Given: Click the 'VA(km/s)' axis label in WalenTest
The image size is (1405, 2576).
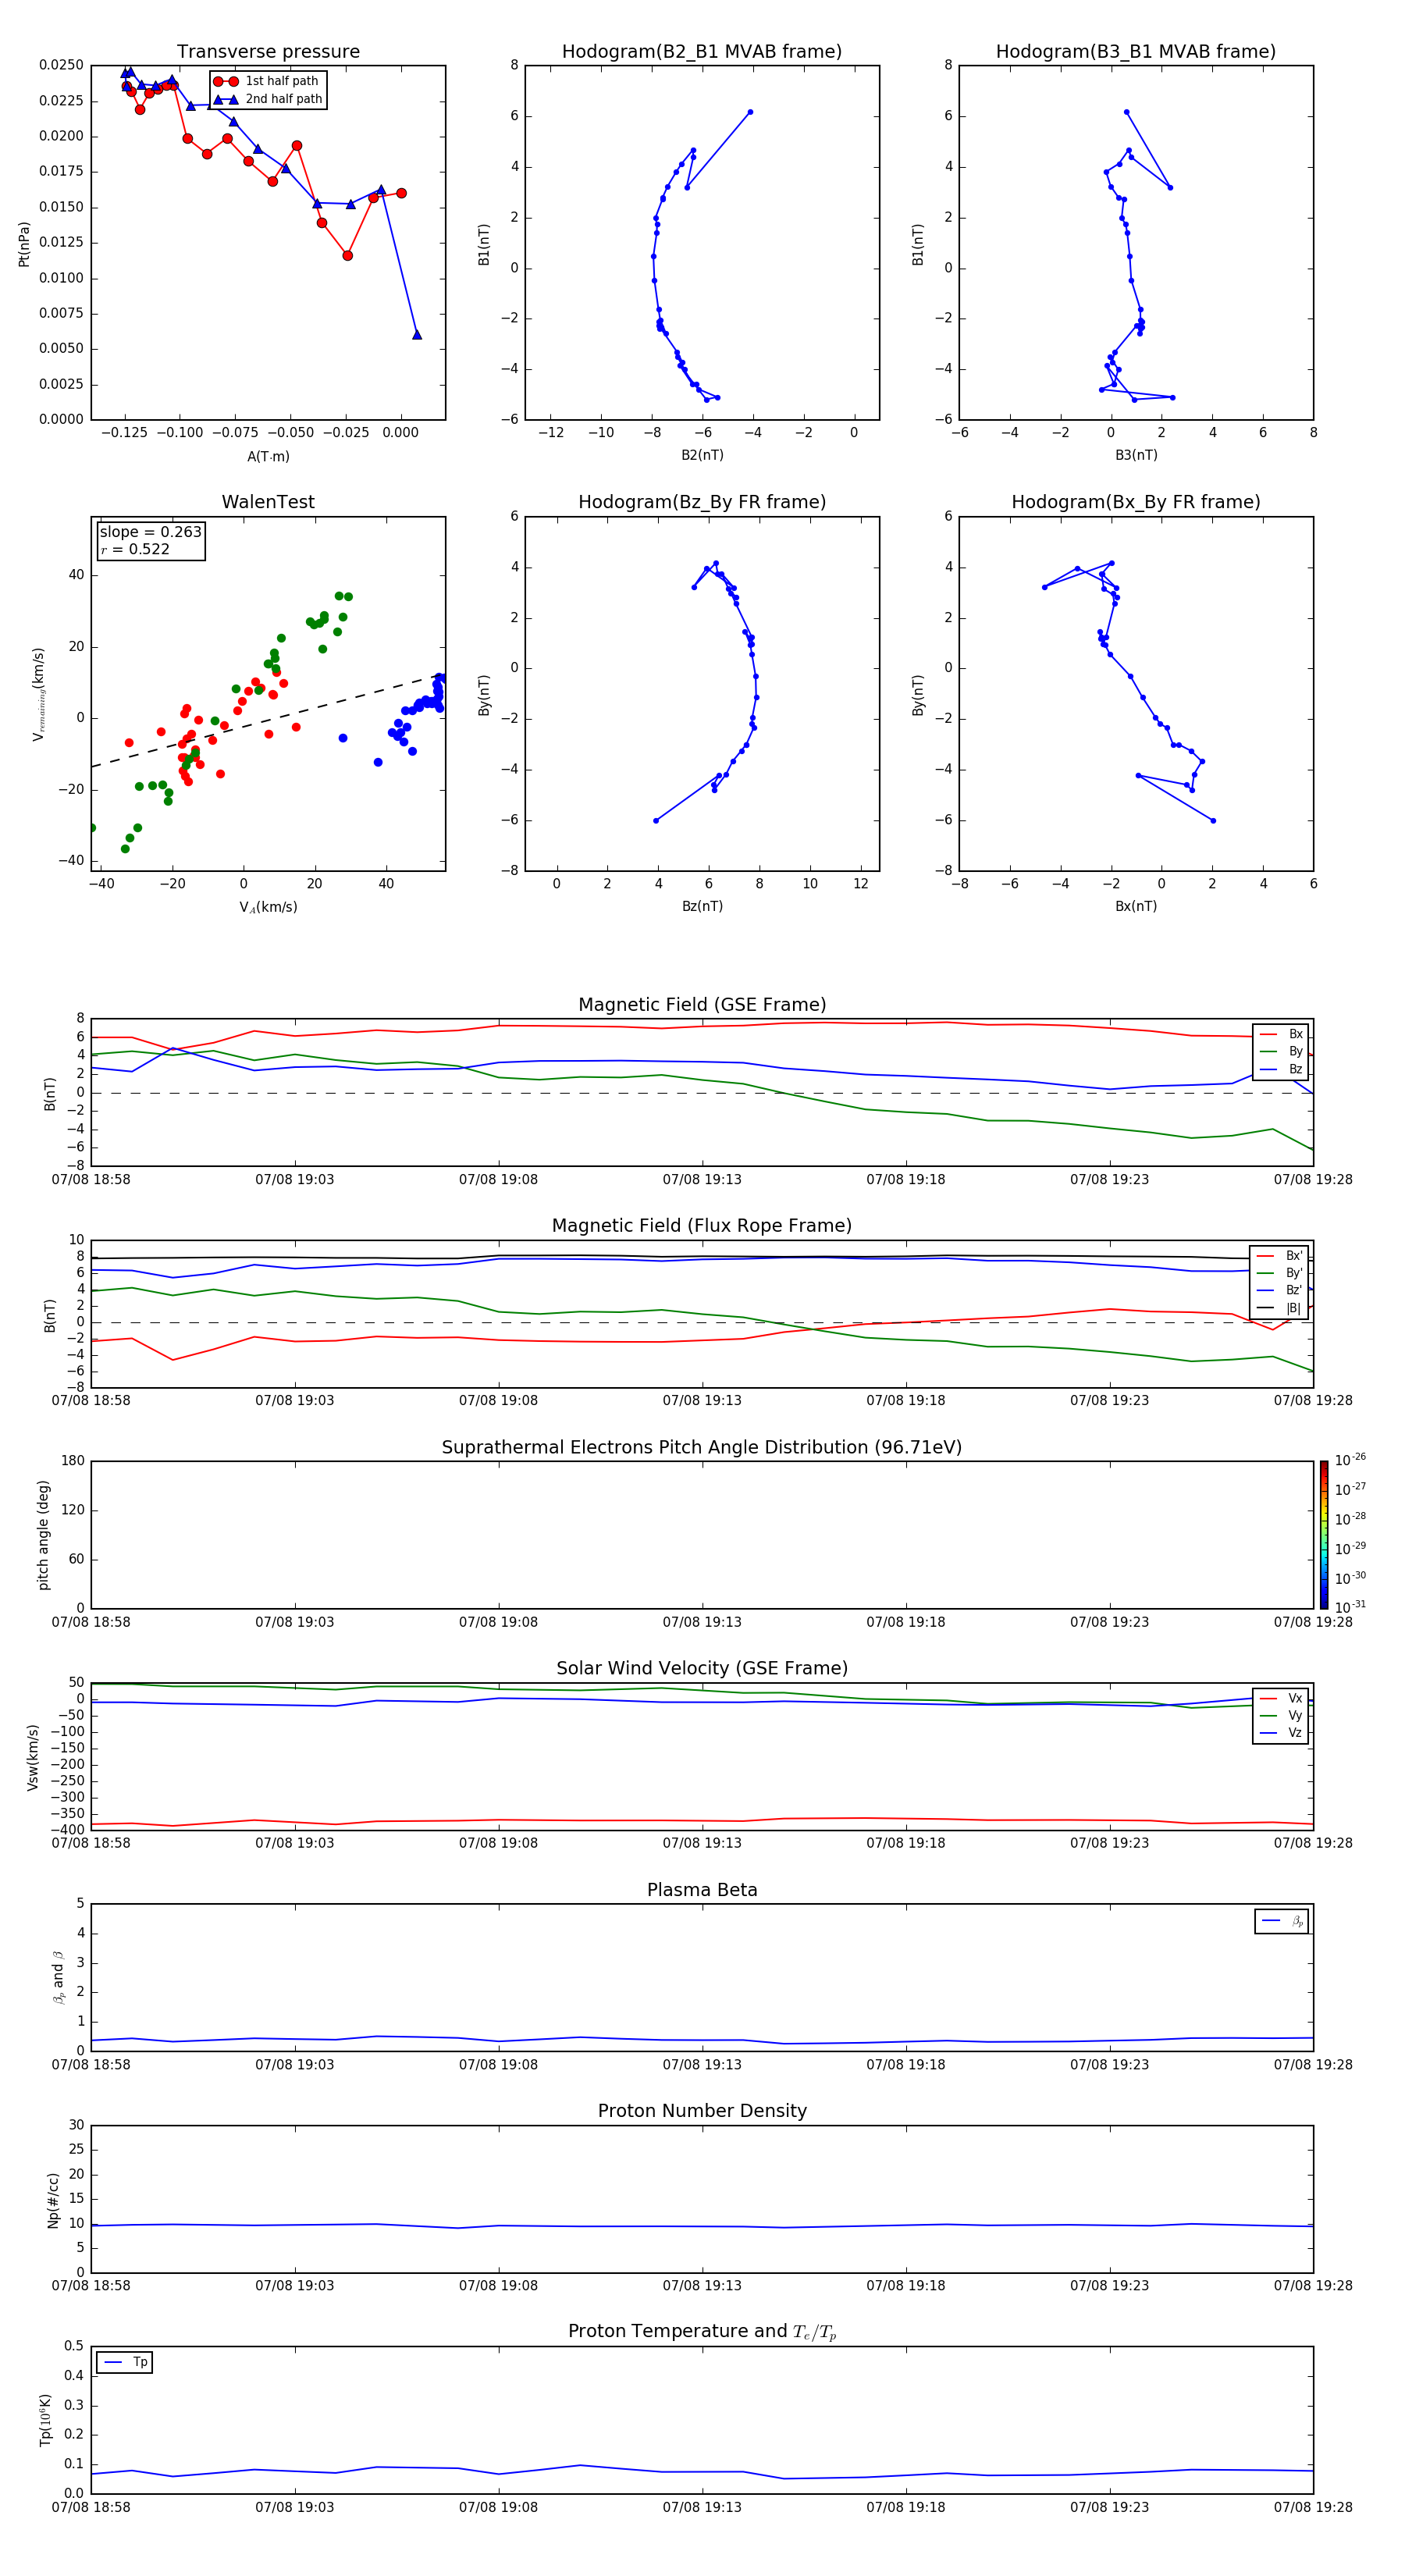Looking at the screenshot, I should click(268, 907).
